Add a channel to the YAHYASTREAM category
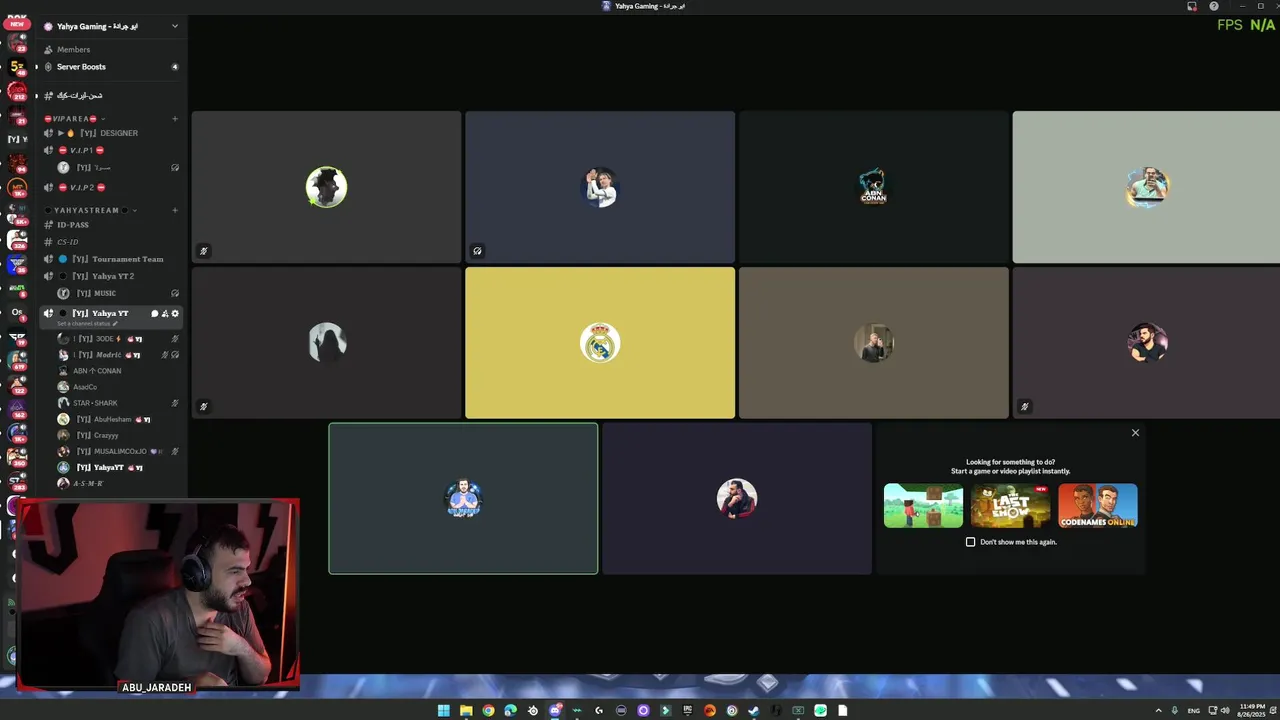The width and height of the screenshot is (1280, 720). [x=175, y=210]
